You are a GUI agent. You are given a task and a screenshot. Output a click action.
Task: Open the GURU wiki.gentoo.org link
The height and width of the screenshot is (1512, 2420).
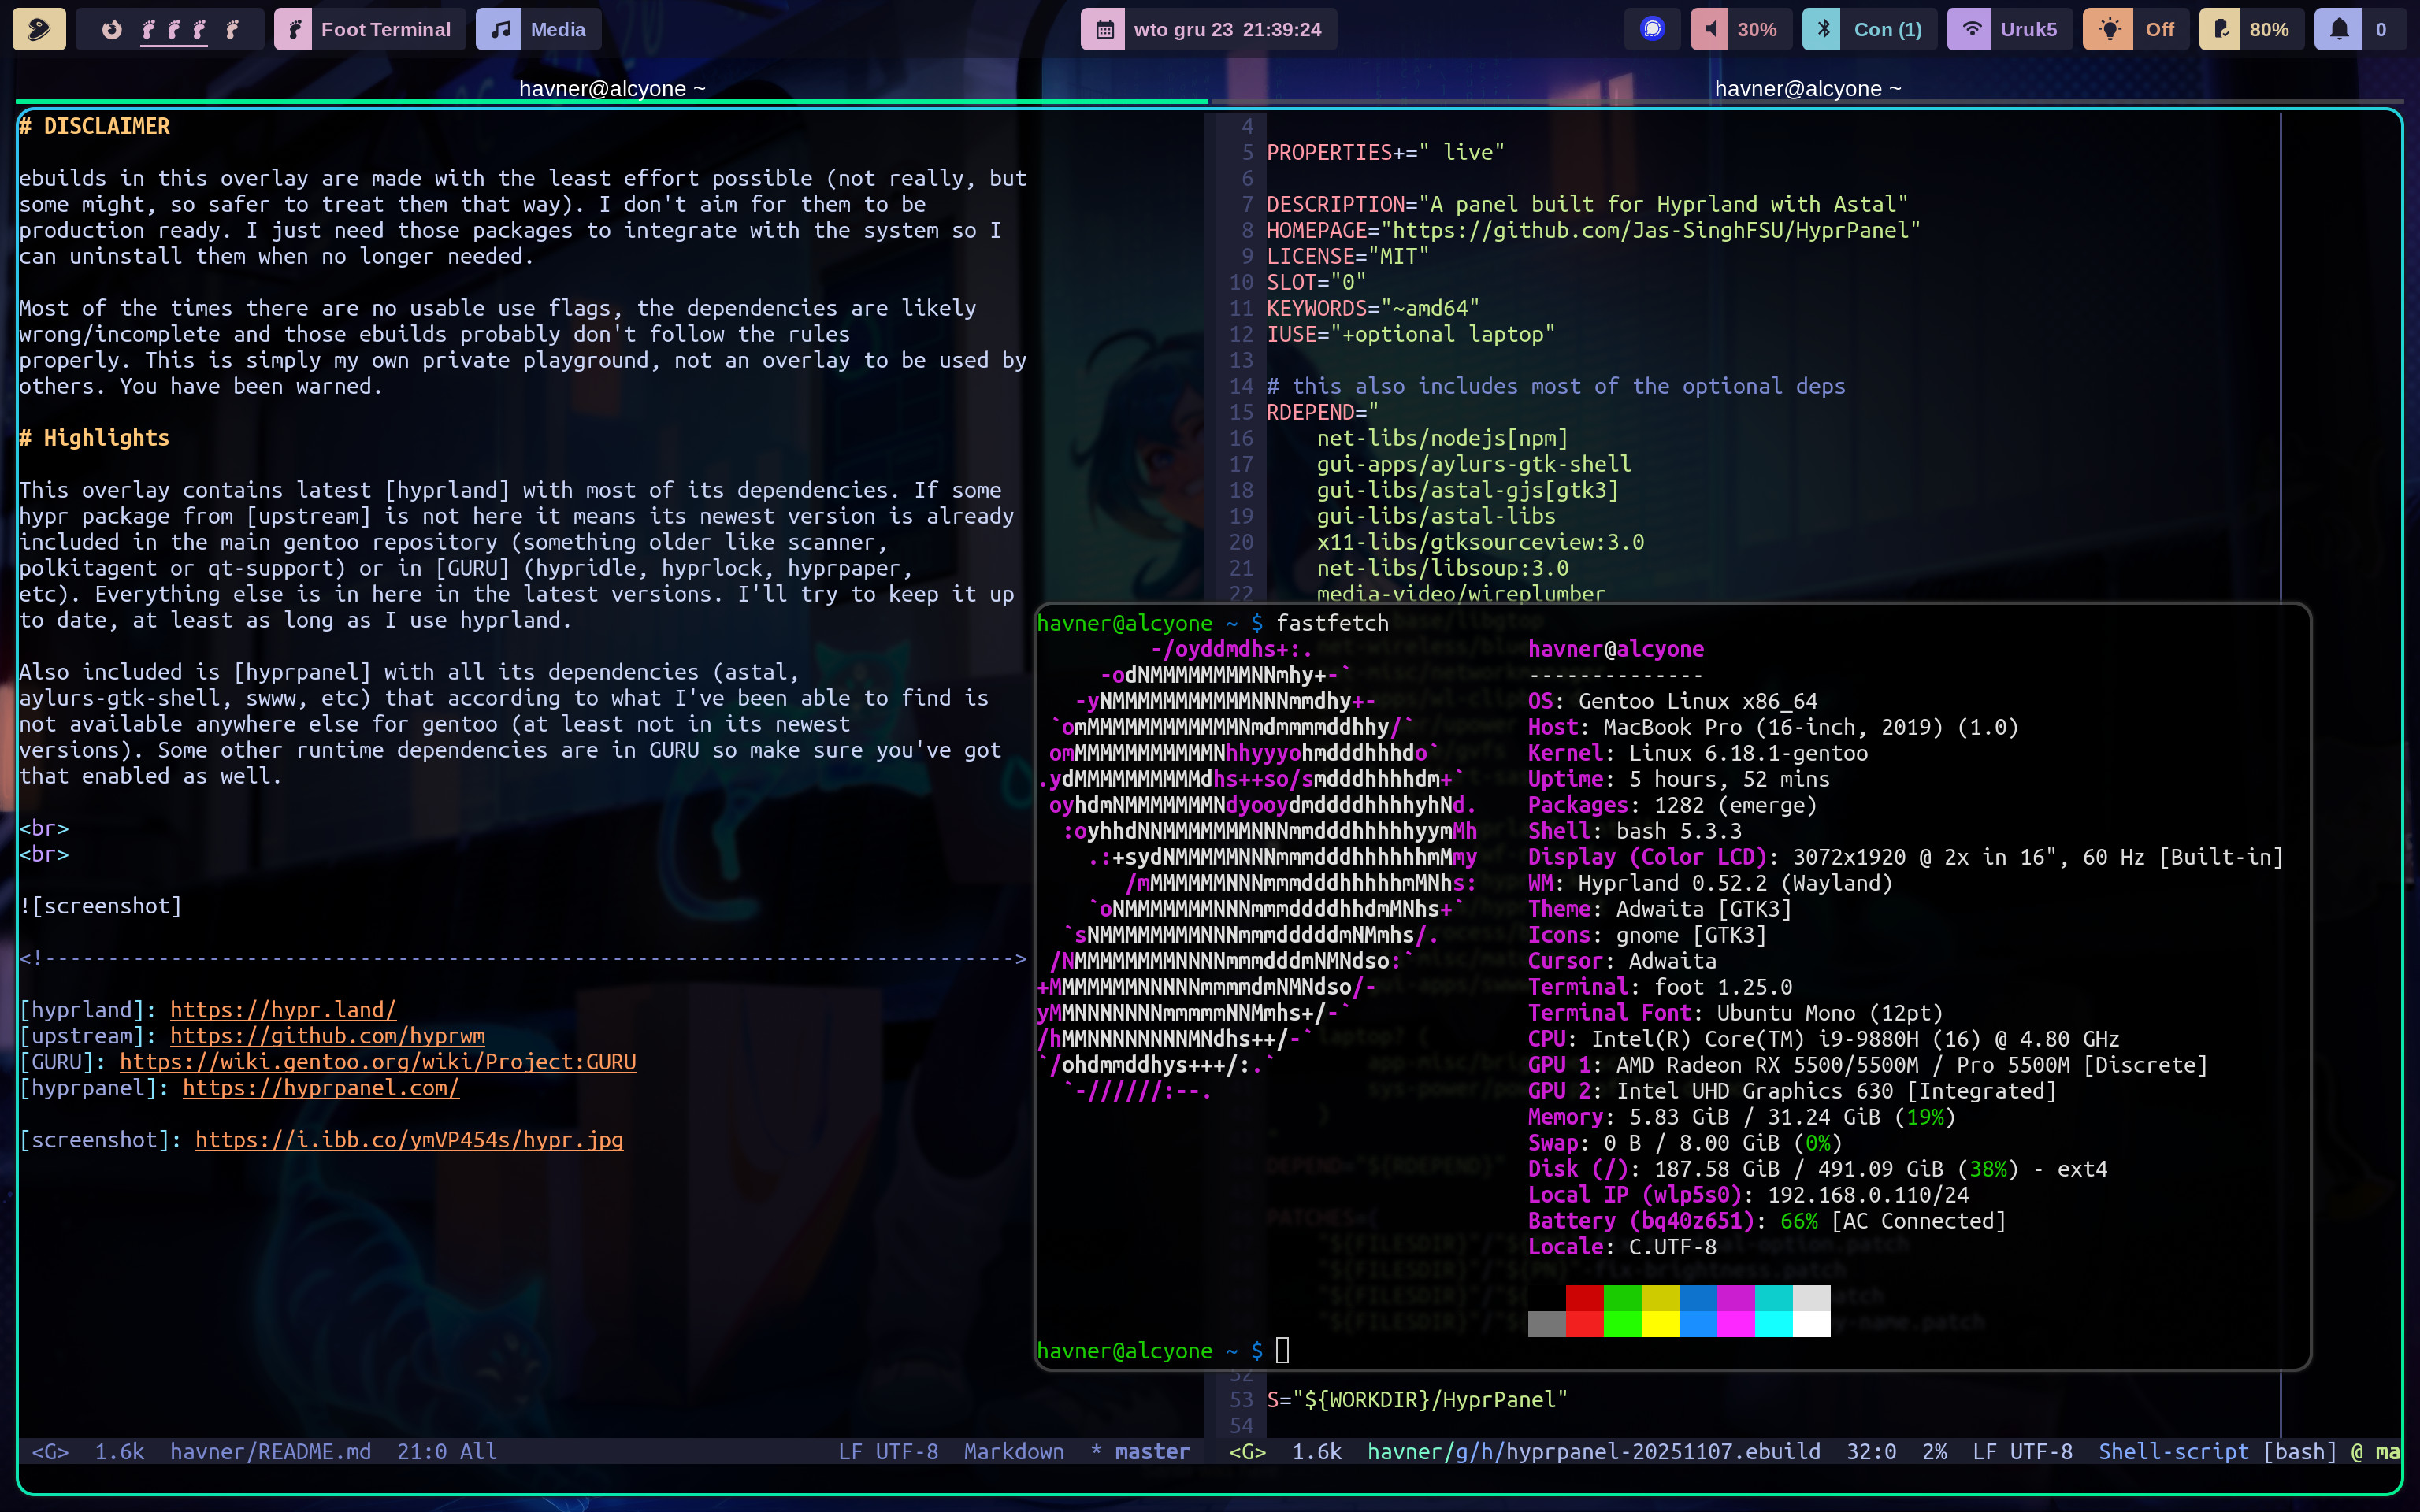(378, 1062)
